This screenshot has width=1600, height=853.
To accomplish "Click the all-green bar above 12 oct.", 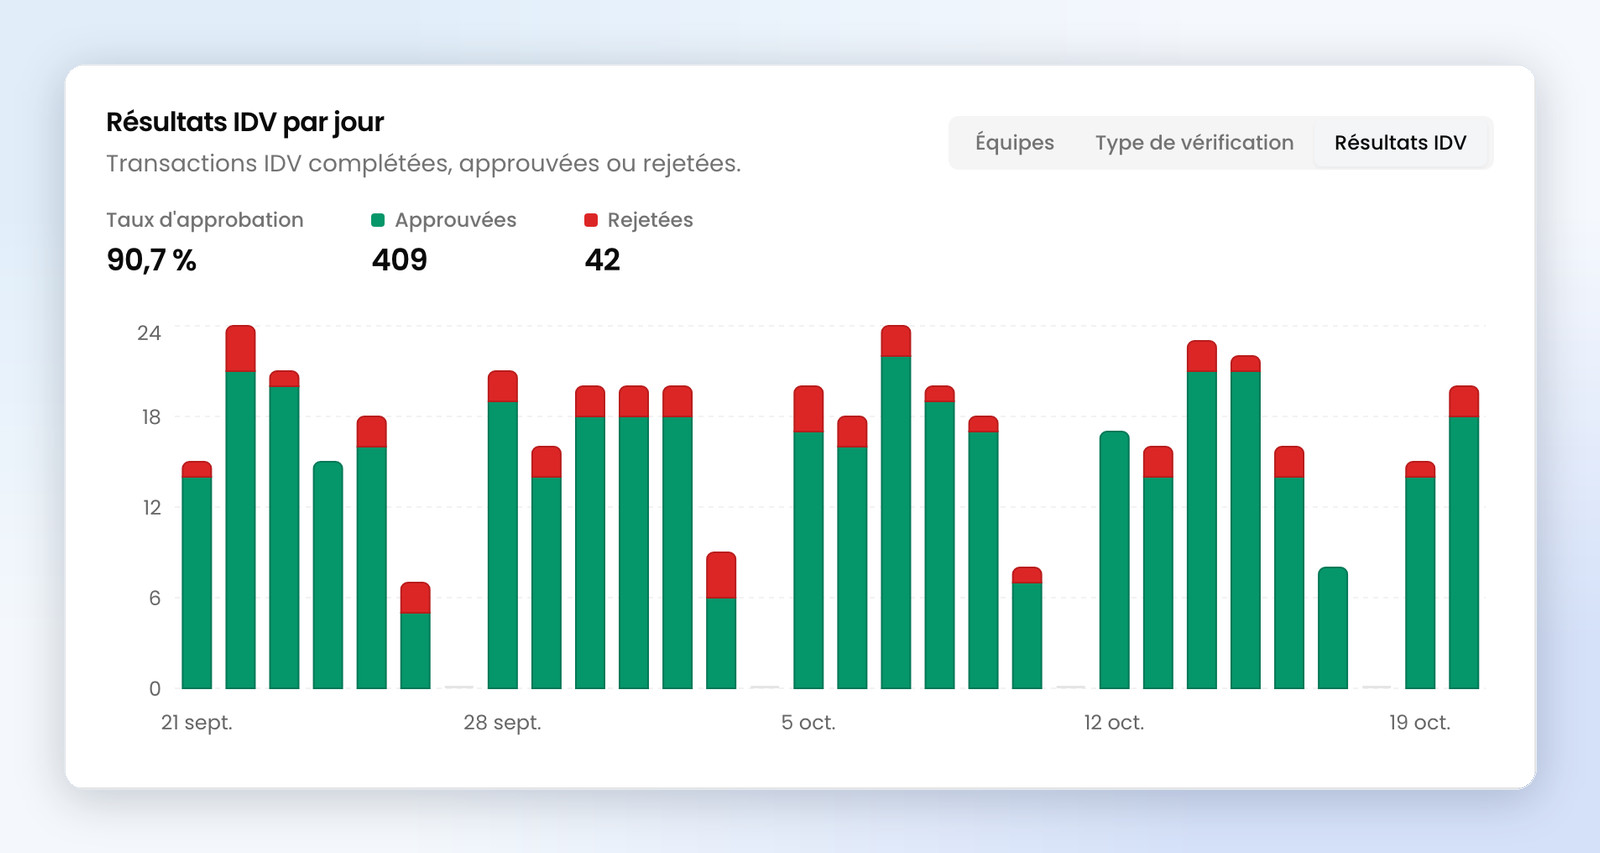I will (x=1114, y=560).
